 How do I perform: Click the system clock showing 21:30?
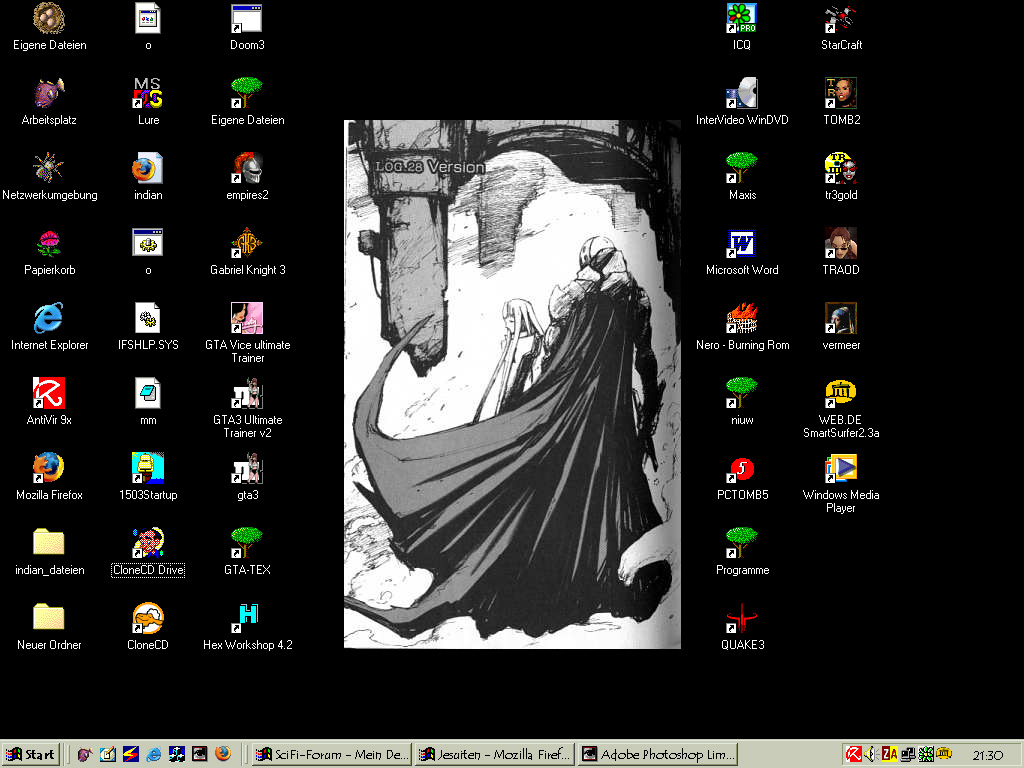click(x=987, y=755)
